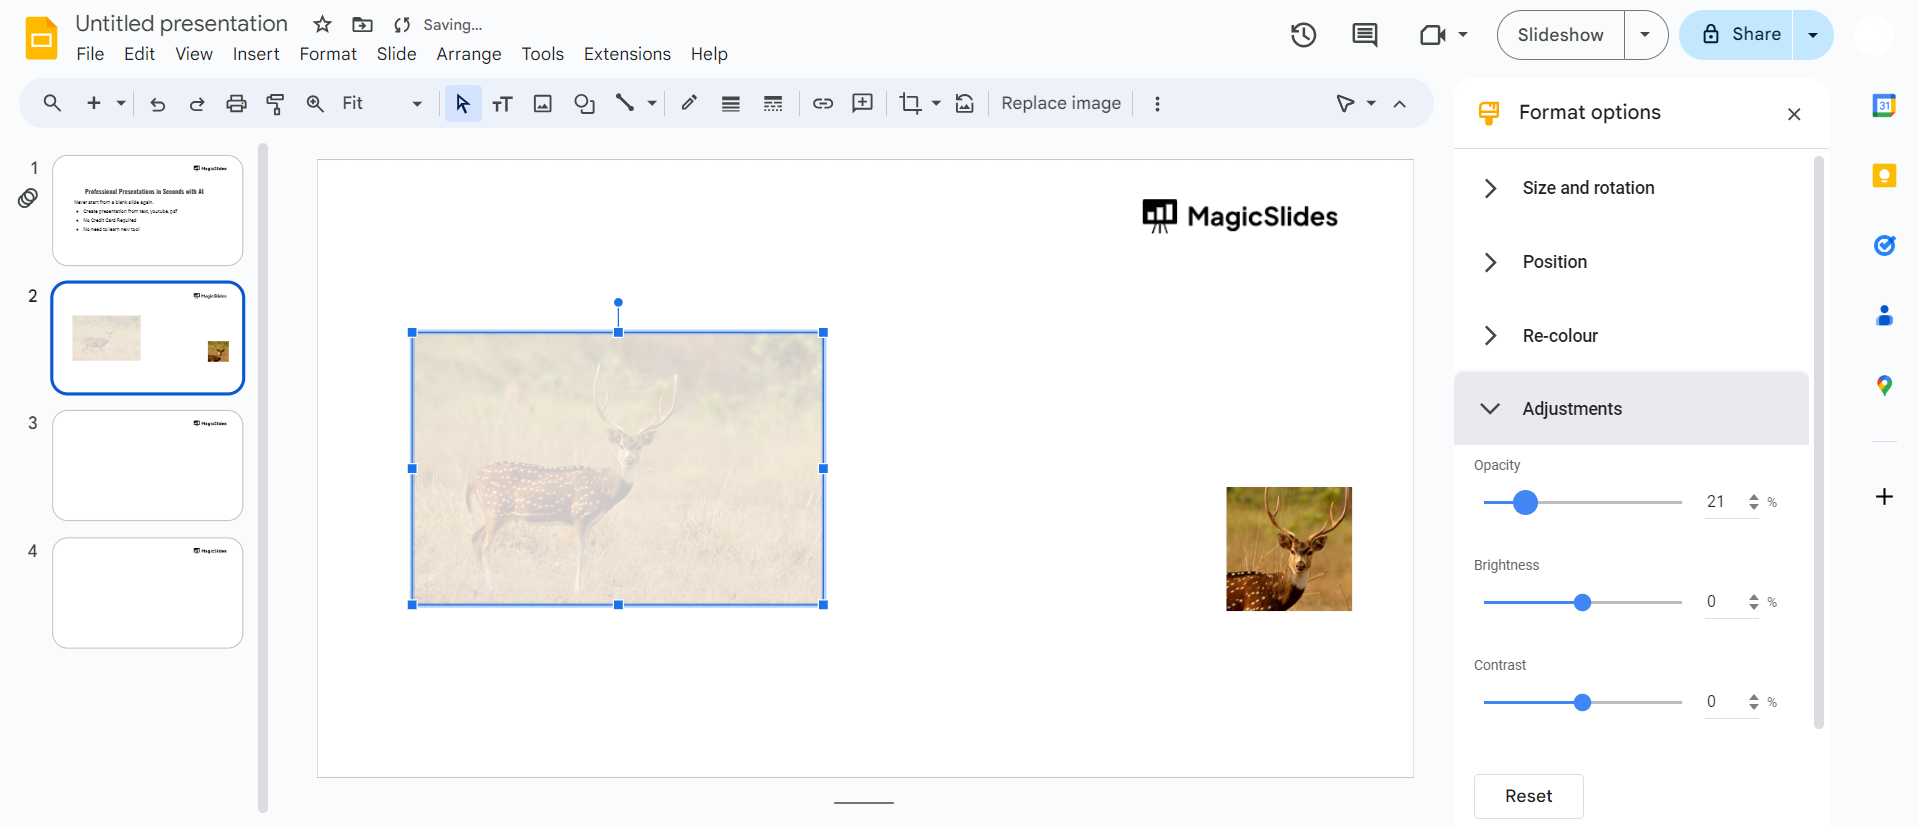
Task: Choose the Select cursor tool
Action: click(x=462, y=103)
